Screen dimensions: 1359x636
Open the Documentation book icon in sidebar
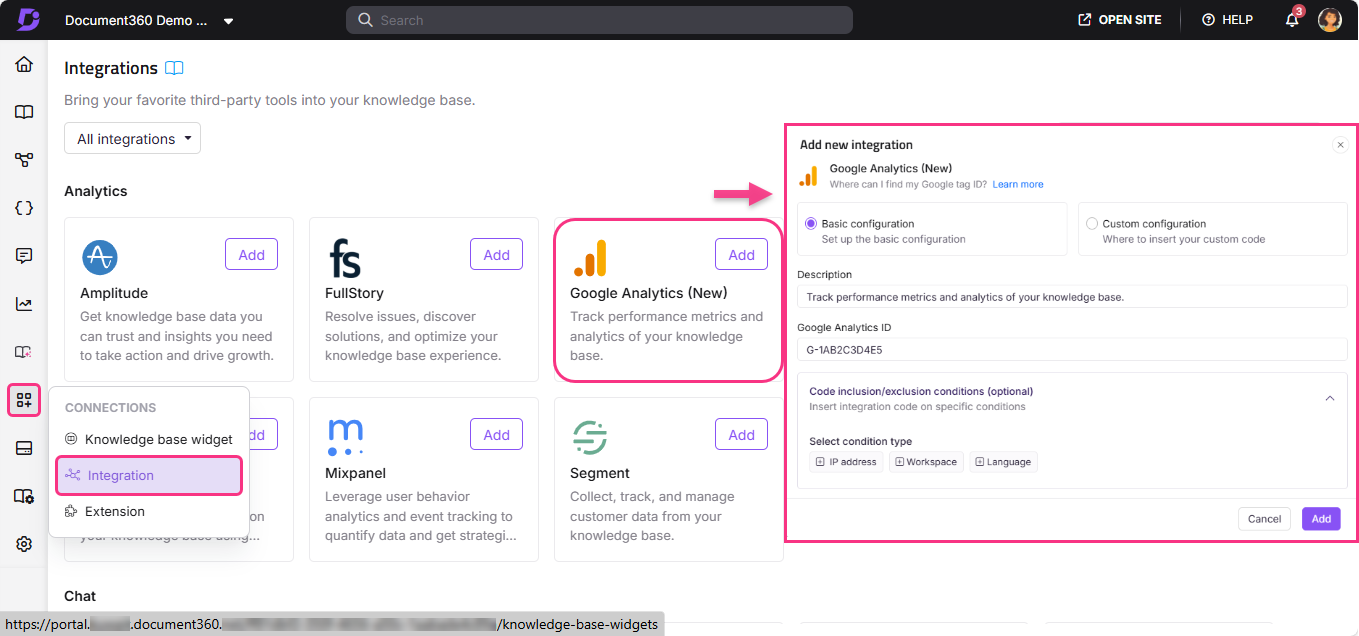click(x=23, y=112)
